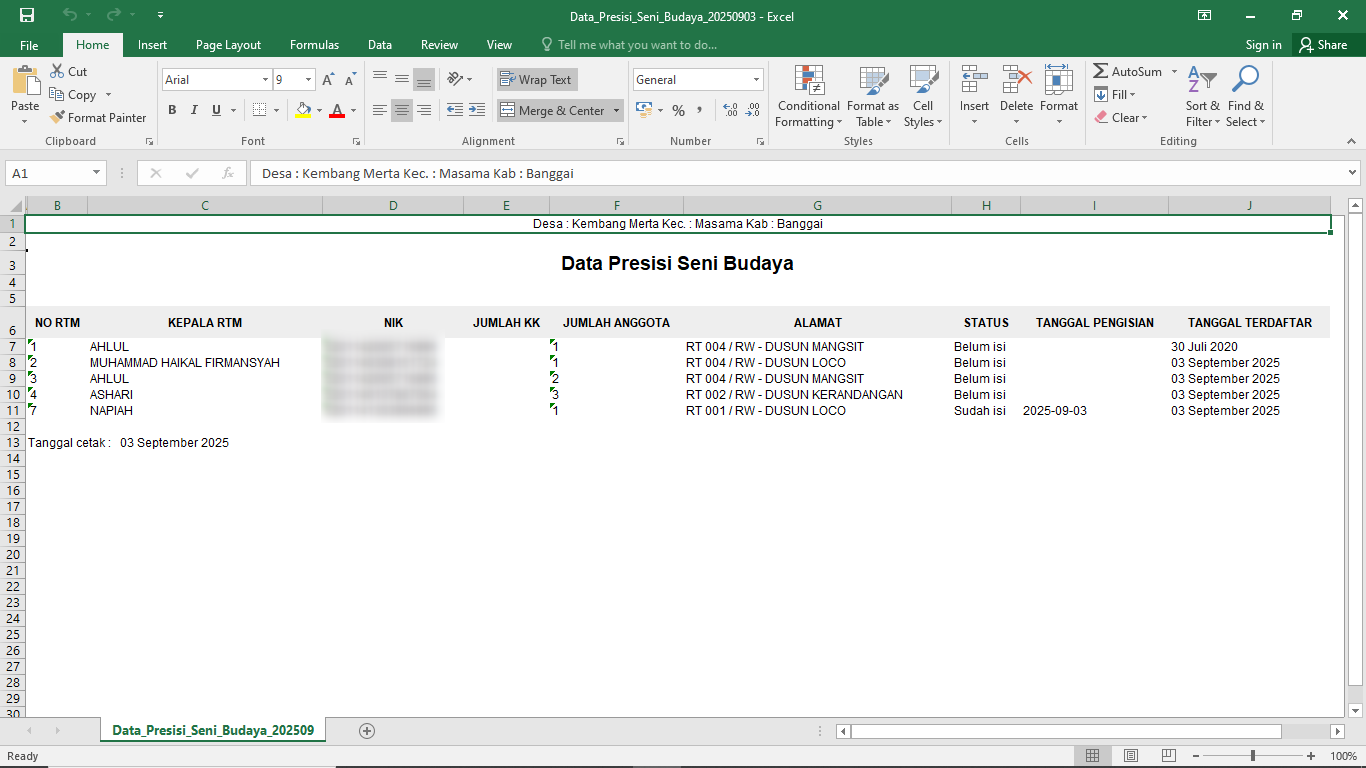This screenshot has width=1366, height=768.
Task: Apply comma style number format
Action: (x=700, y=110)
